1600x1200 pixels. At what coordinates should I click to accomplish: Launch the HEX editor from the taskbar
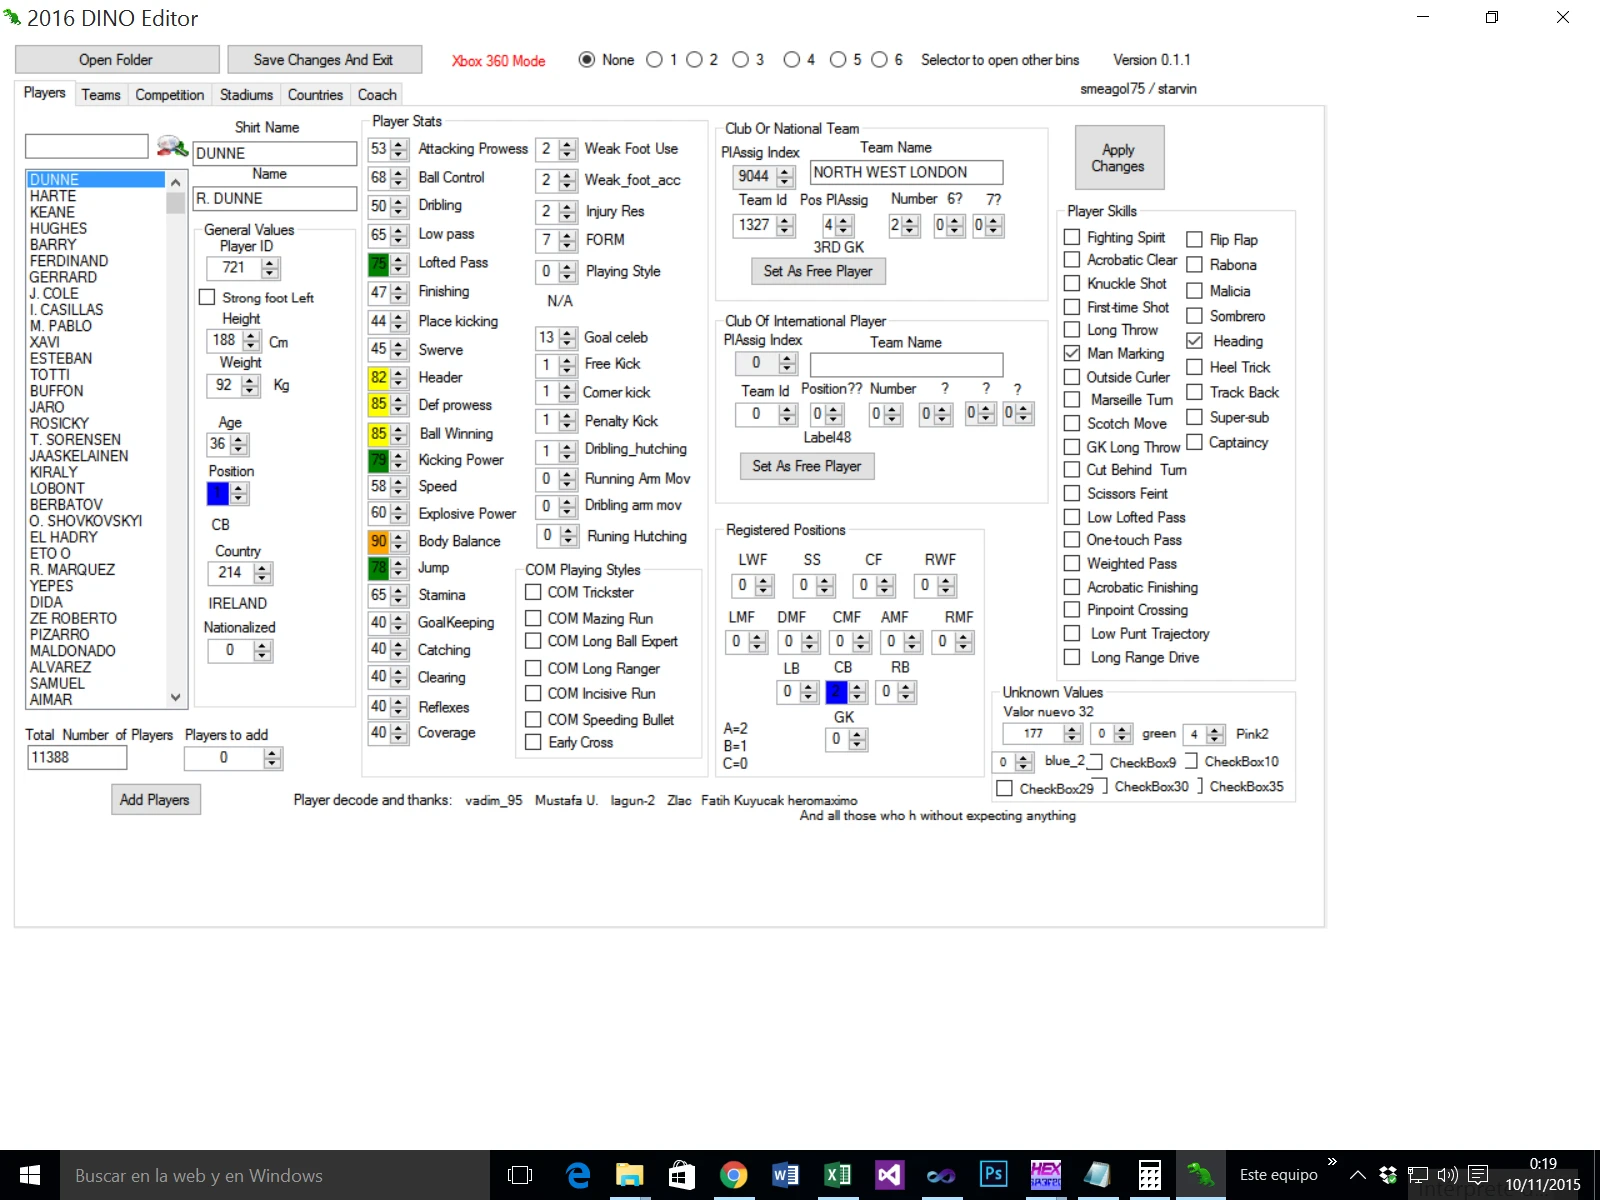coord(1045,1175)
